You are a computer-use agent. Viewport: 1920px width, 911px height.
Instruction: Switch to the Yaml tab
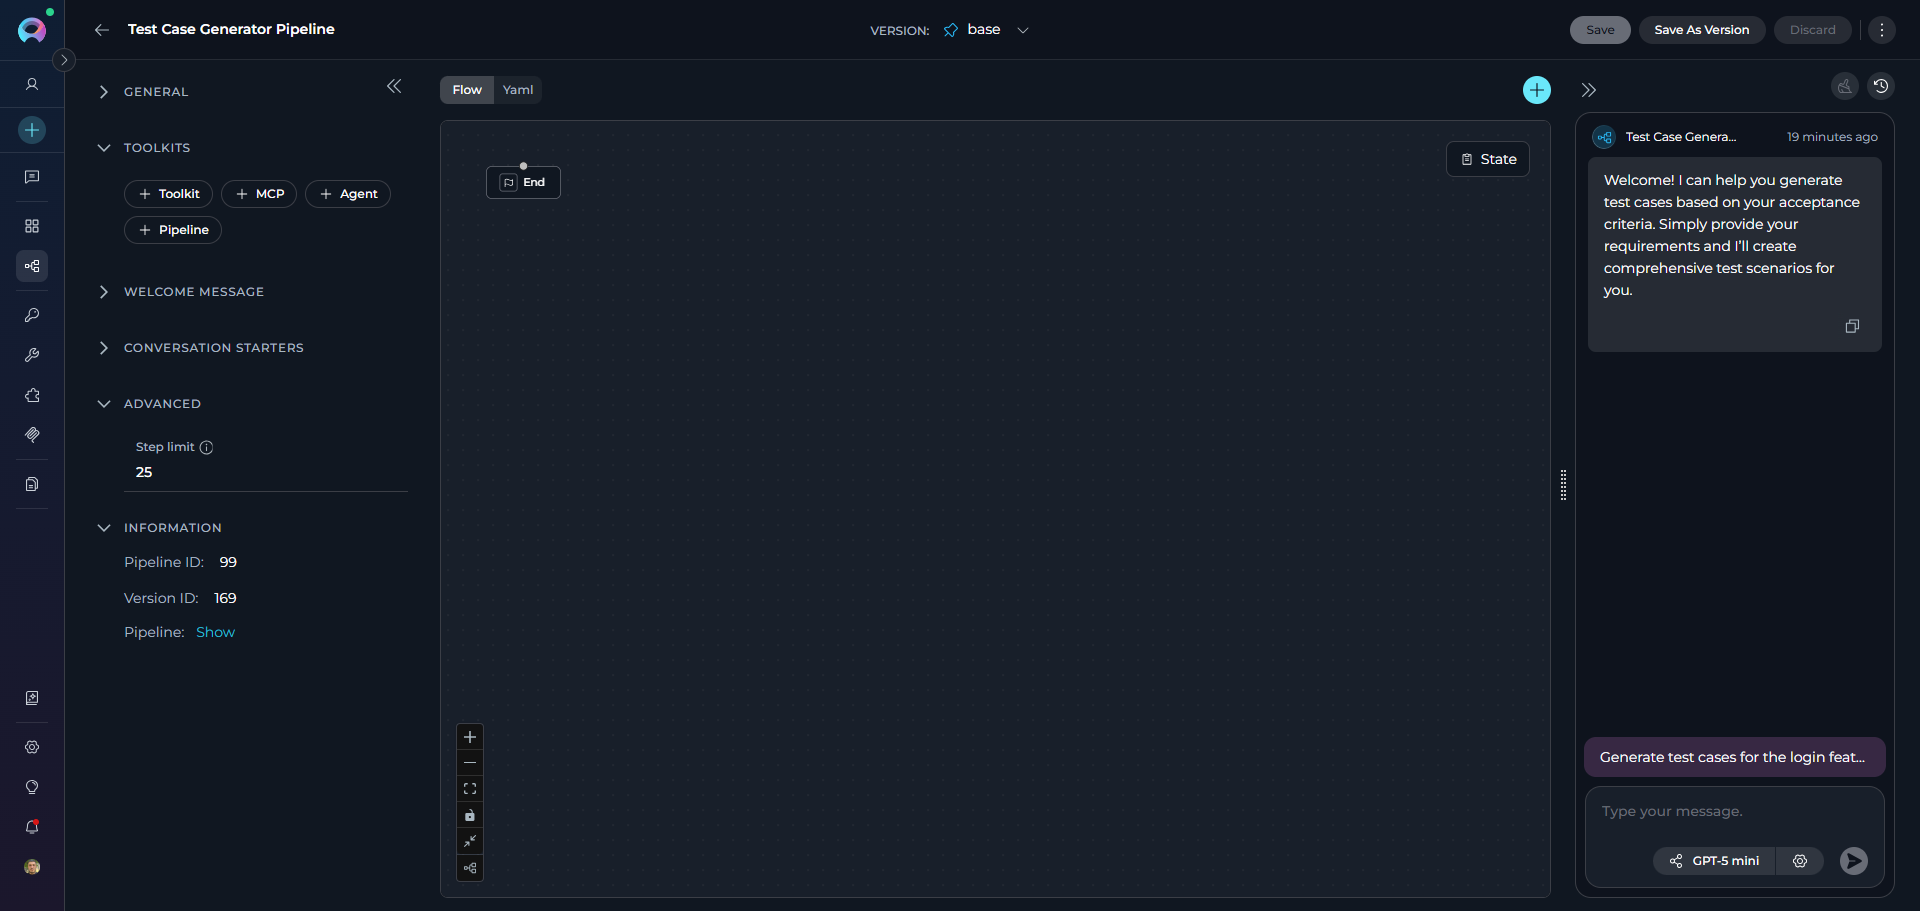coord(518,90)
